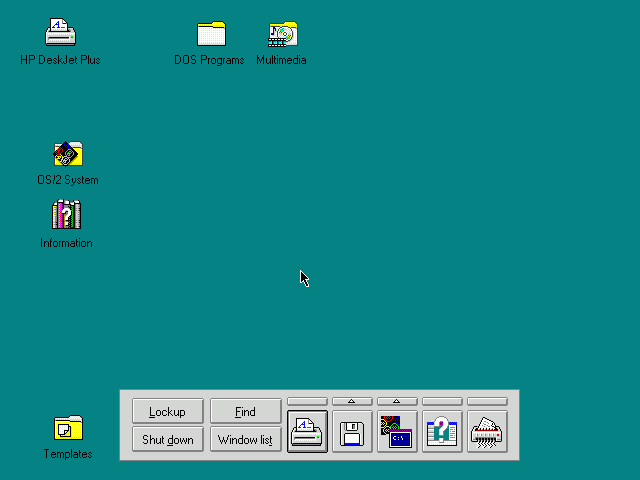Select the HP DeskJet Plus printer desktop icon

[x=60, y=32]
